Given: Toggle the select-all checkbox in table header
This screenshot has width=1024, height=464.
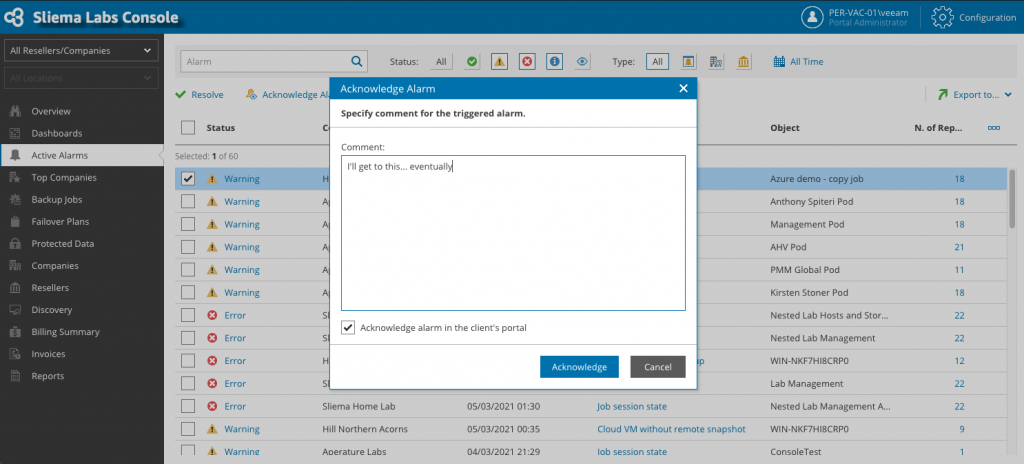Looking at the screenshot, I should [x=188, y=127].
